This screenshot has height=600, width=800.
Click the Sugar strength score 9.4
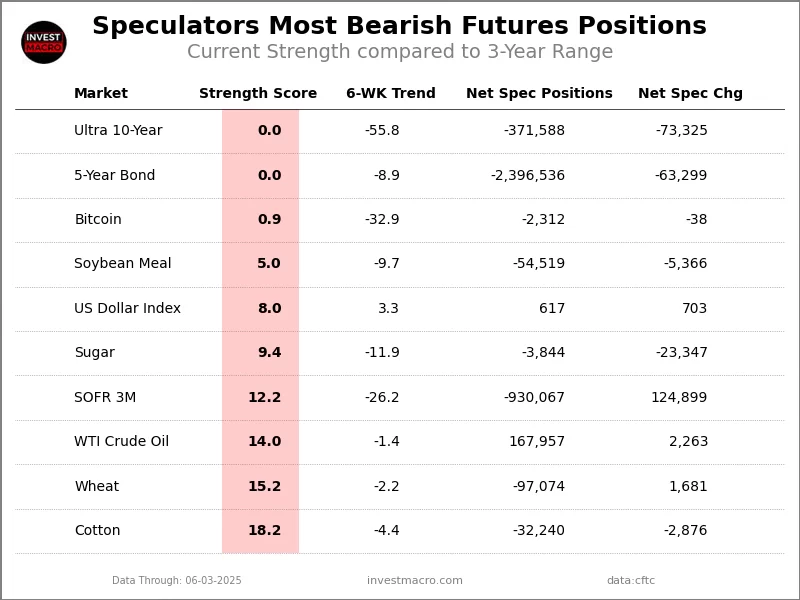click(269, 353)
